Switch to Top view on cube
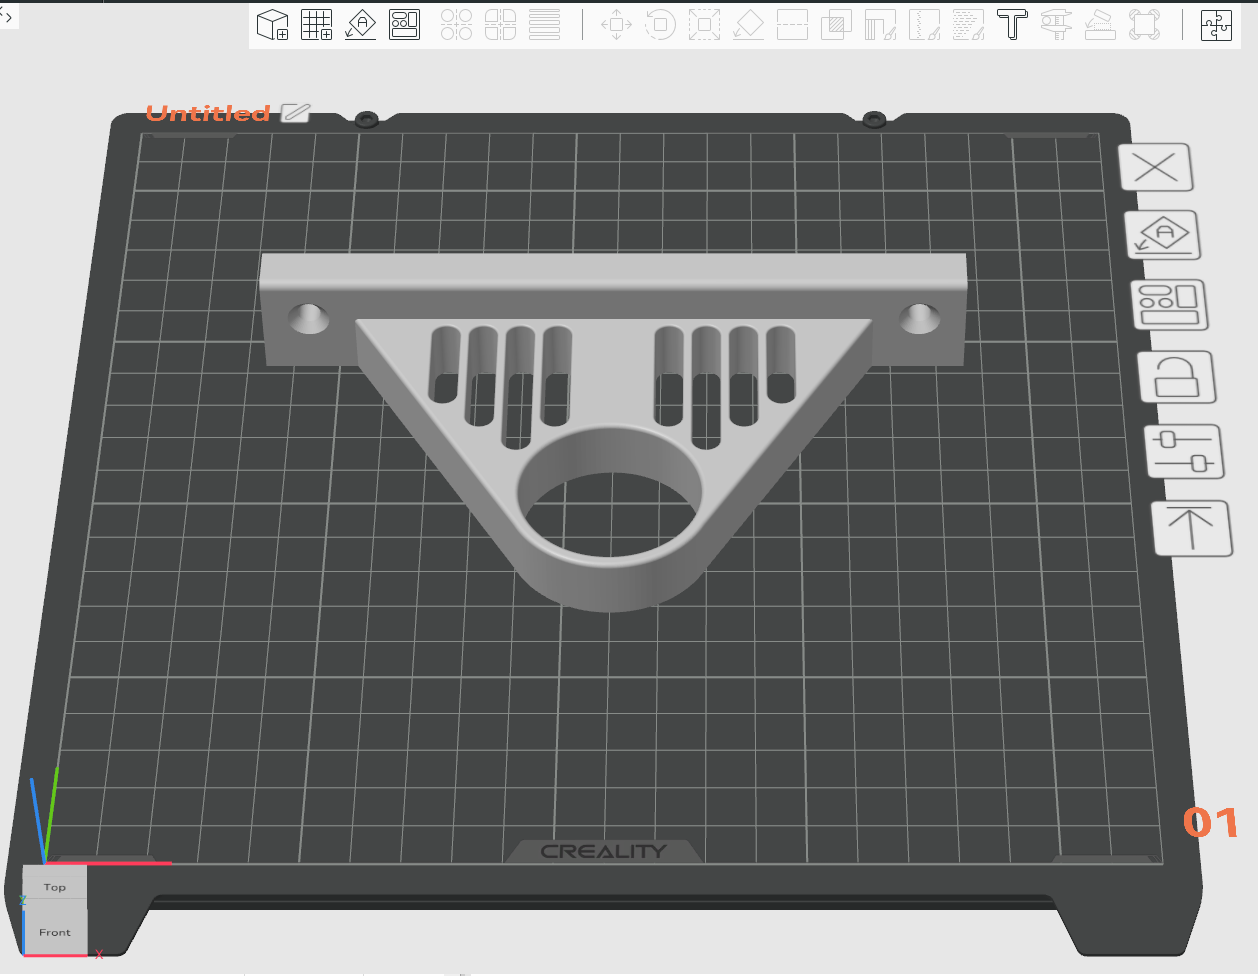The height and width of the screenshot is (976, 1258). [55, 884]
